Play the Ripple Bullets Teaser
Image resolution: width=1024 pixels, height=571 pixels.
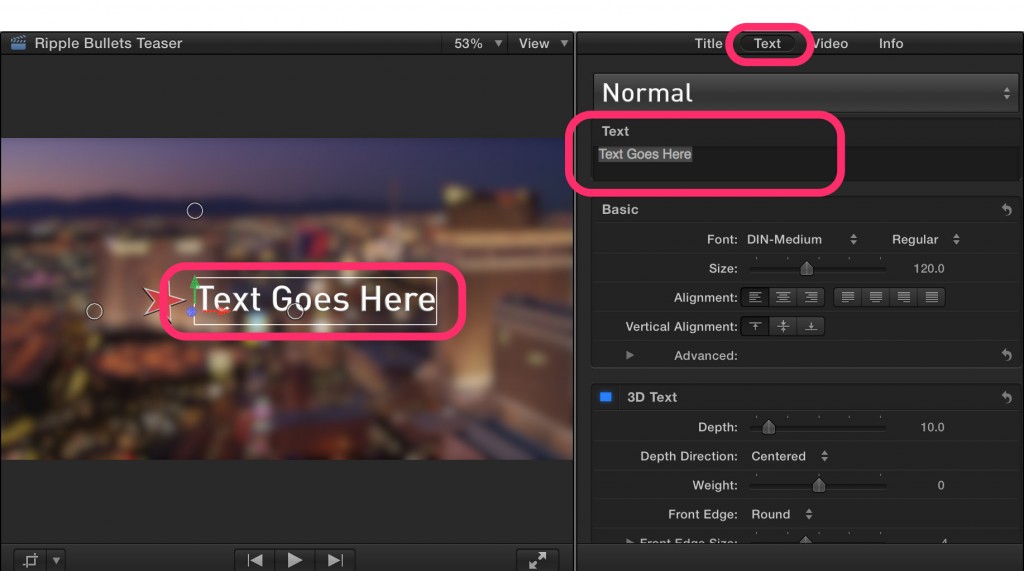point(295,560)
